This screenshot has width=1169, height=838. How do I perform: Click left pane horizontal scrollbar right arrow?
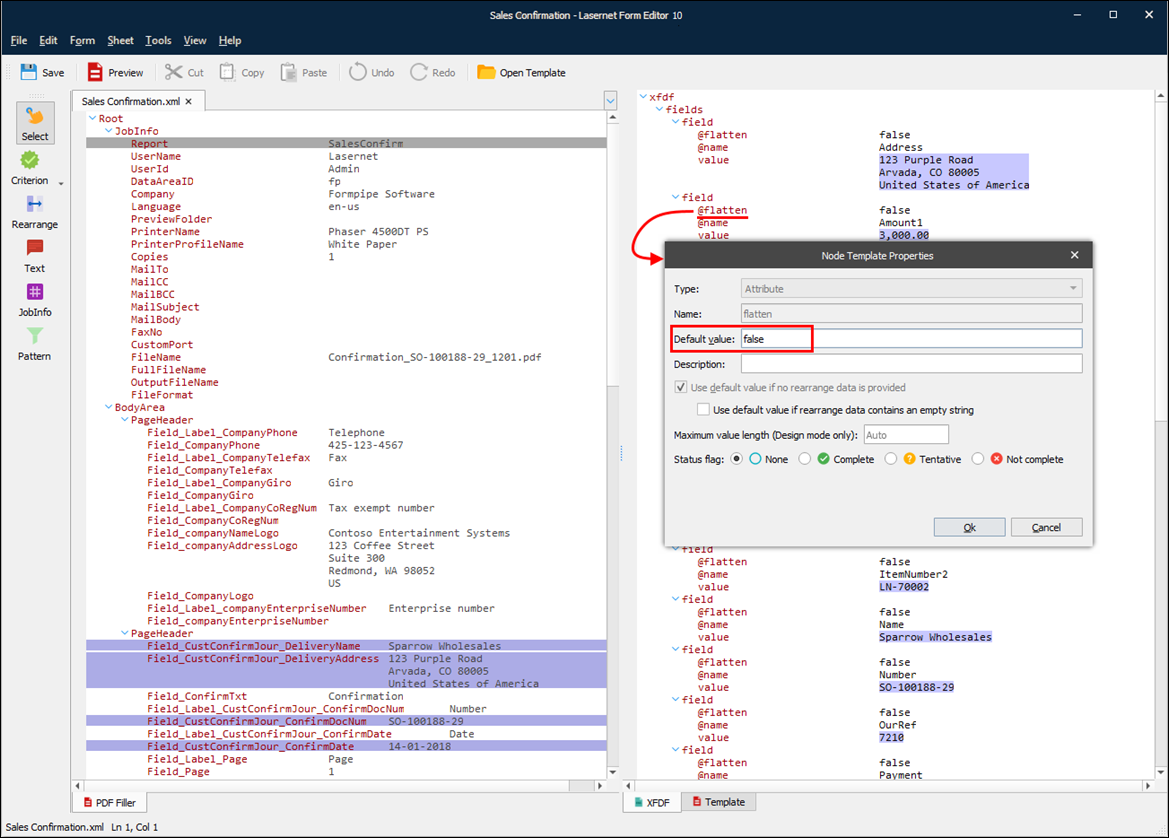599,786
